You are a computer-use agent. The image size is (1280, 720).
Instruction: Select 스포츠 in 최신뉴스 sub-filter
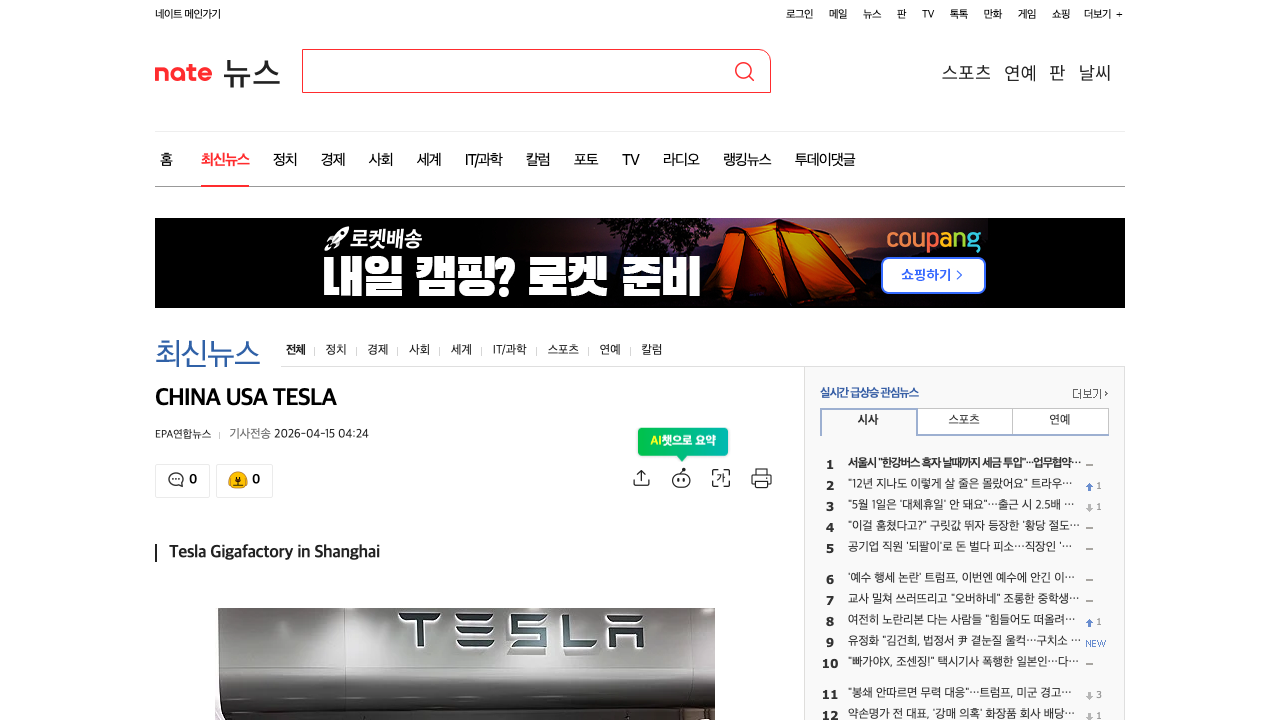pyautogui.click(x=563, y=350)
